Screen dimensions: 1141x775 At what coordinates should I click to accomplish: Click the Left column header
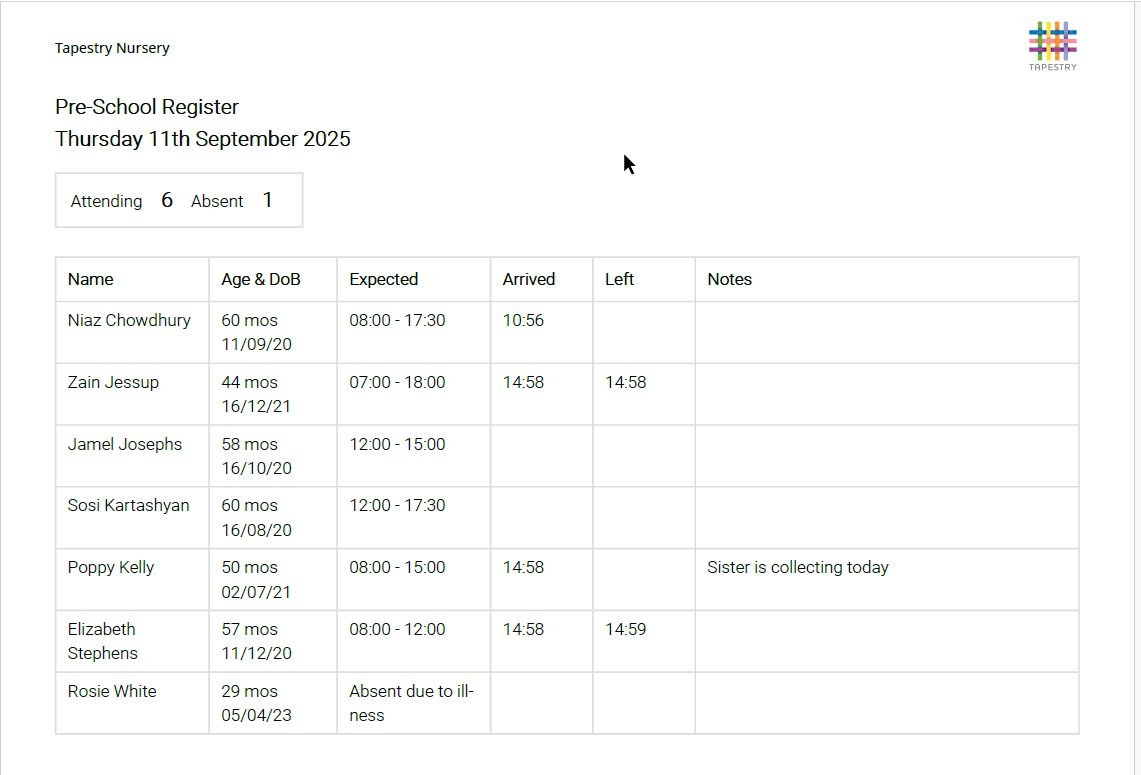click(619, 279)
